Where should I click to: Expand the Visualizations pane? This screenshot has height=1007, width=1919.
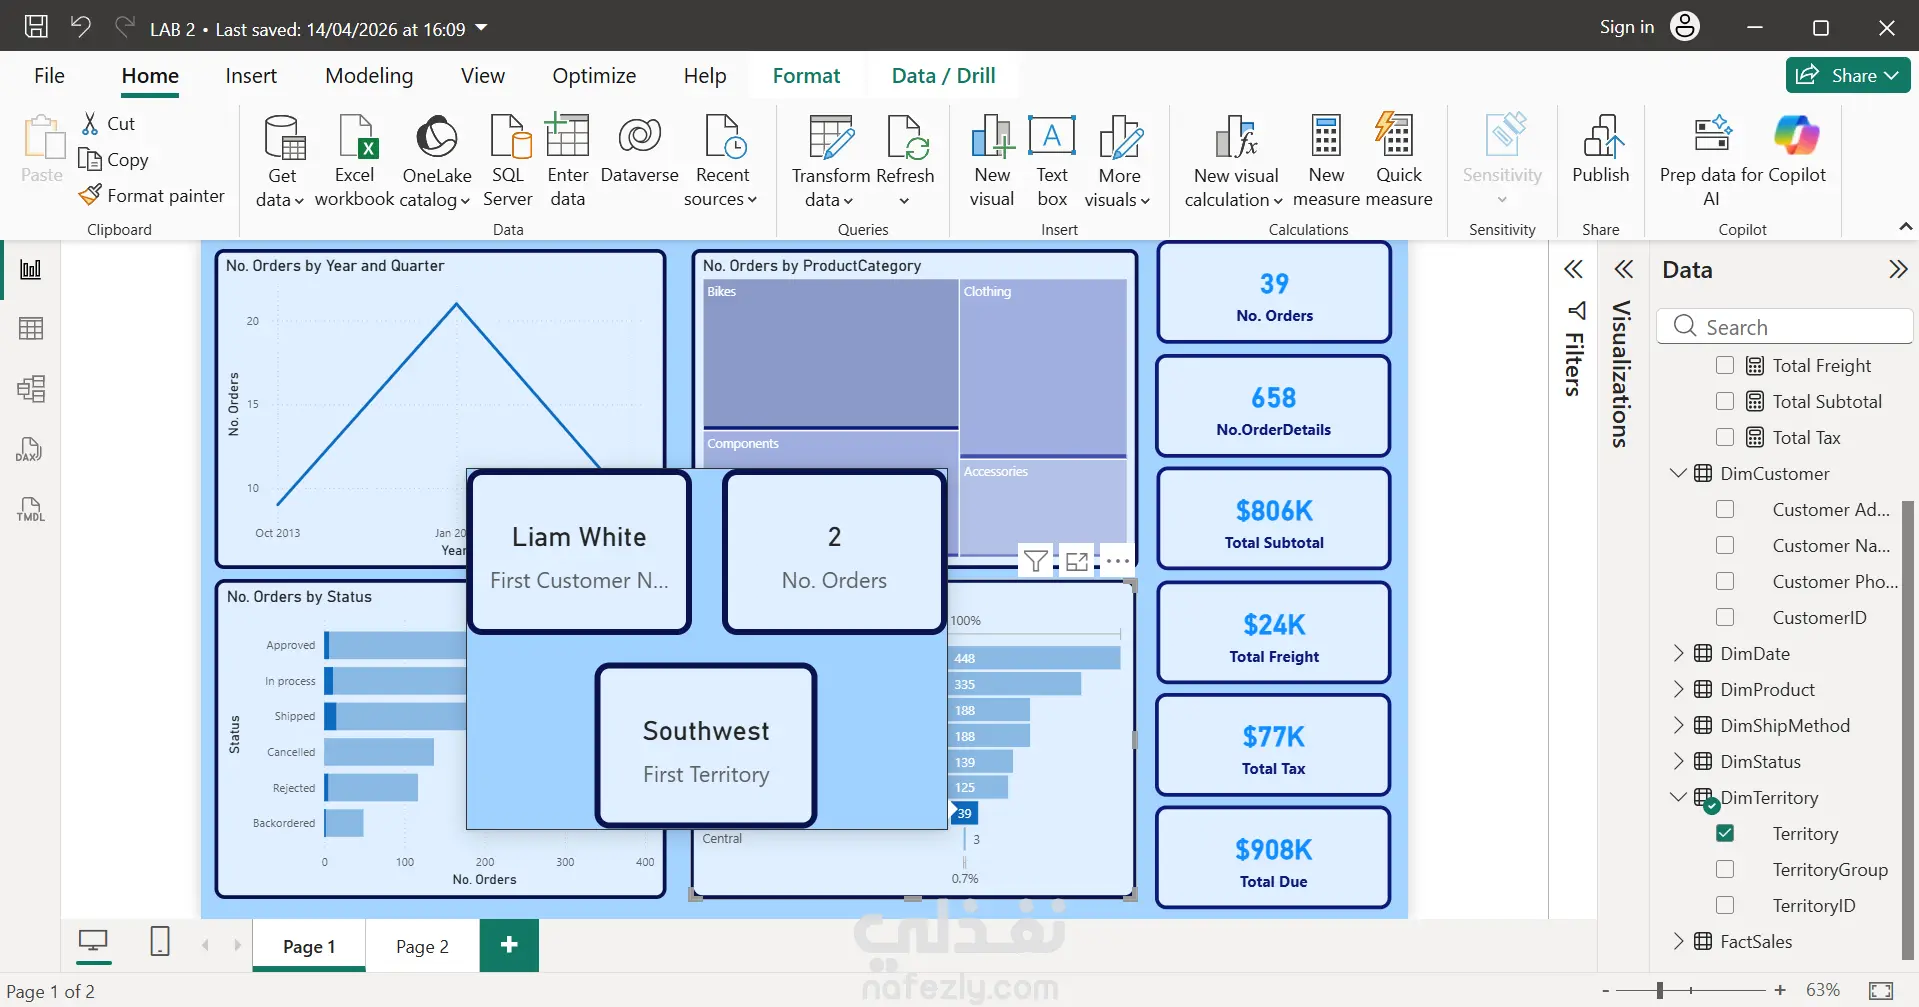coord(1624,269)
